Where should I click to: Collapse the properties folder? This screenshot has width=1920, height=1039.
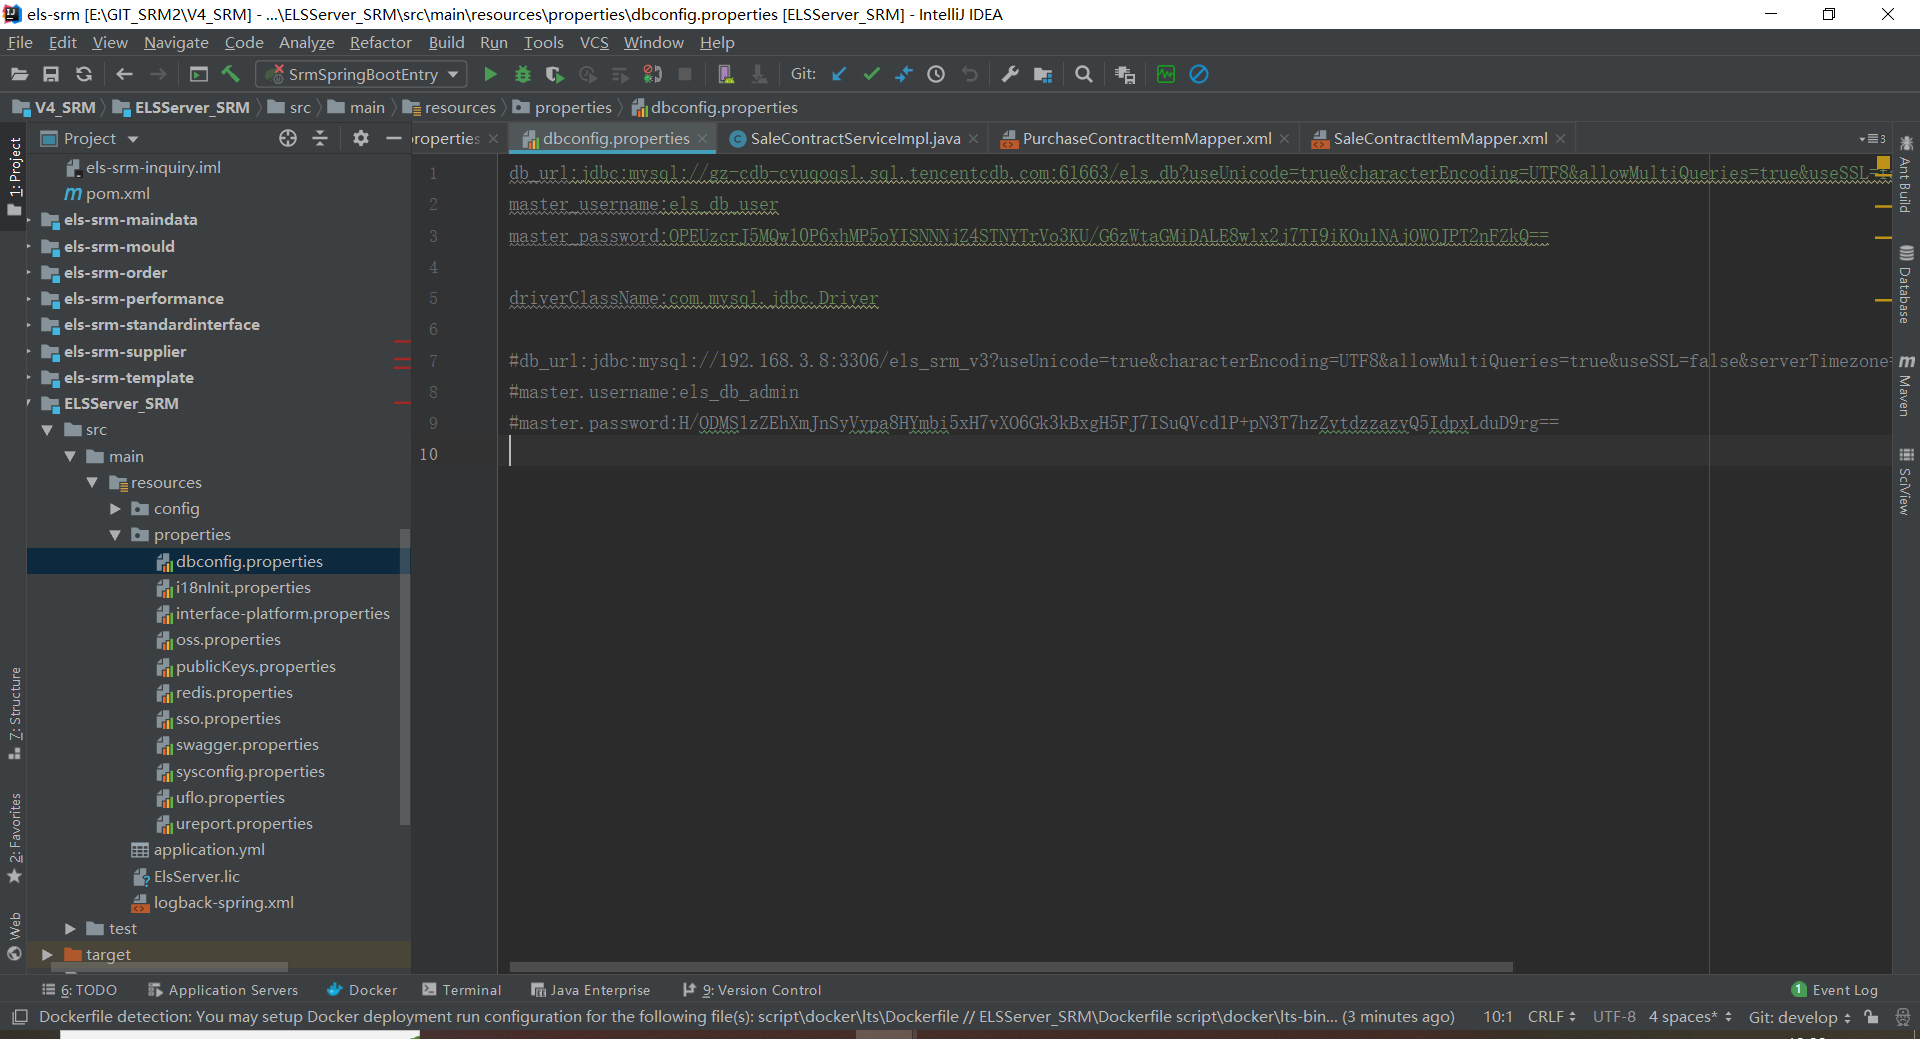(115, 535)
